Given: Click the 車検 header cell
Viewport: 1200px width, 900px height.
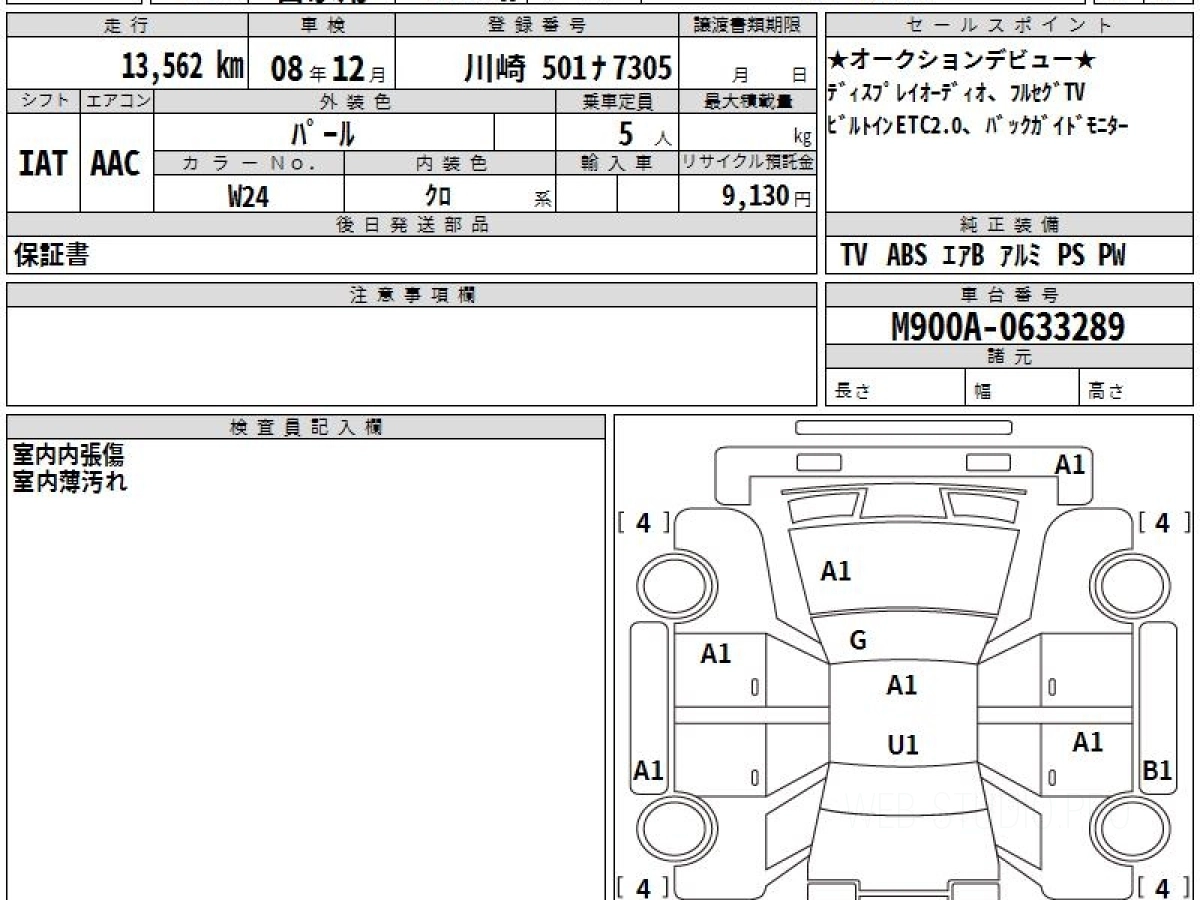Looking at the screenshot, I should pos(321,26).
